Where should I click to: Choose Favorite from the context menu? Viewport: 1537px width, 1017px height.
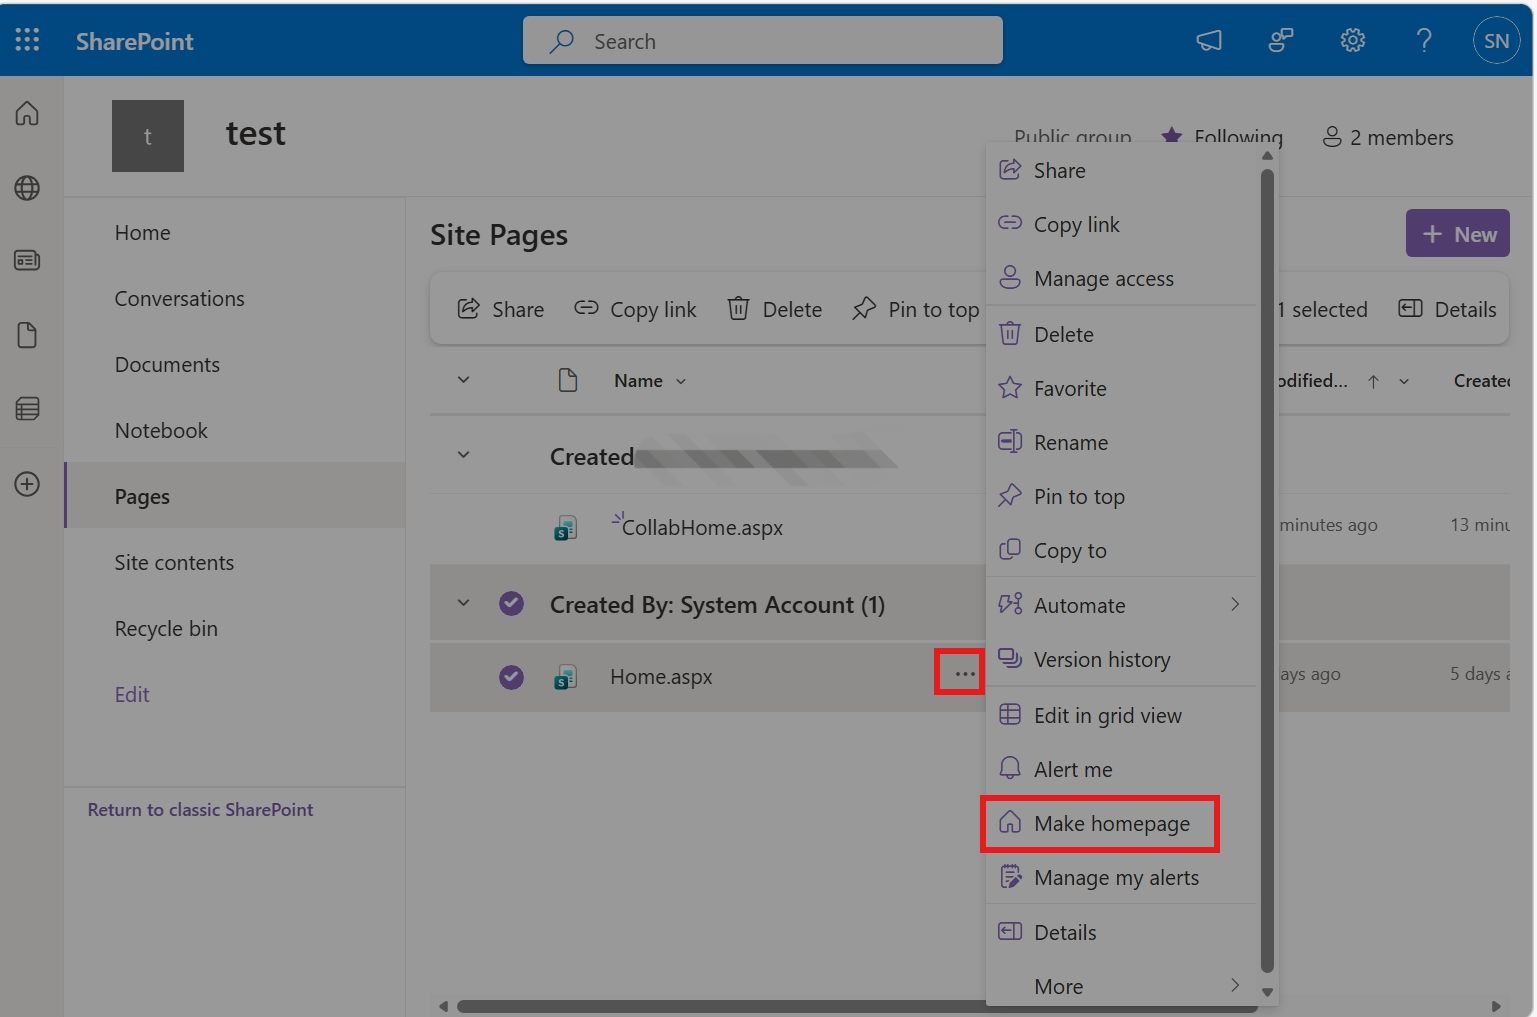pyautogui.click(x=1121, y=389)
